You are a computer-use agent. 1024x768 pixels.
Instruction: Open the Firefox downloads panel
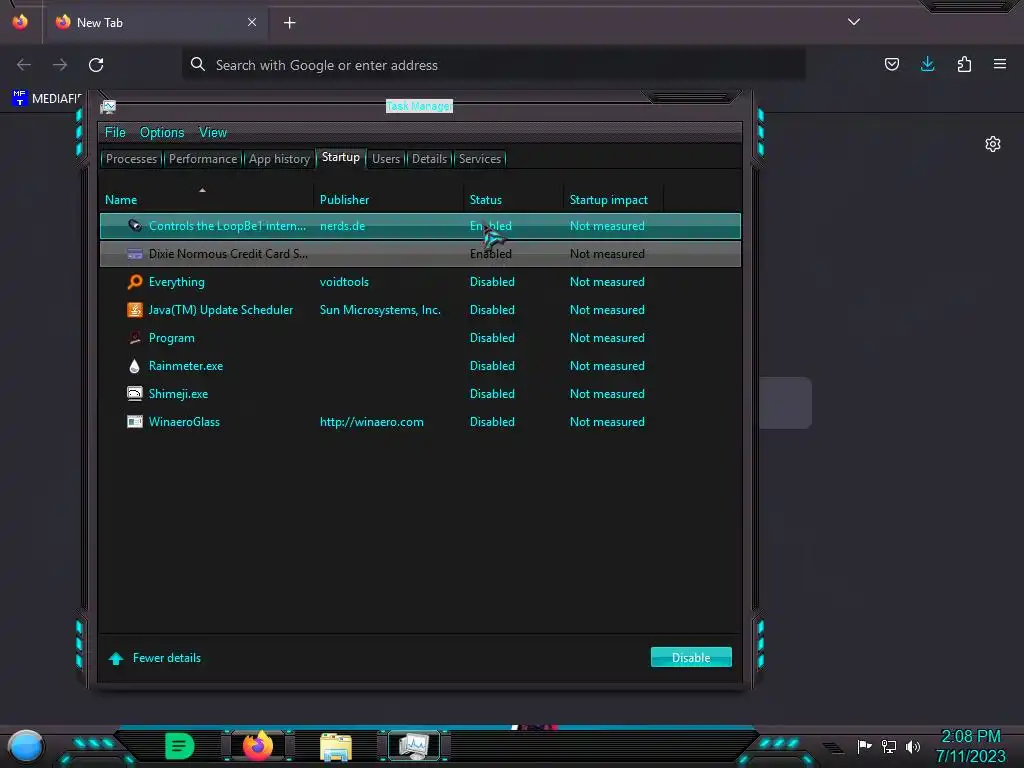click(x=927, y=64)
